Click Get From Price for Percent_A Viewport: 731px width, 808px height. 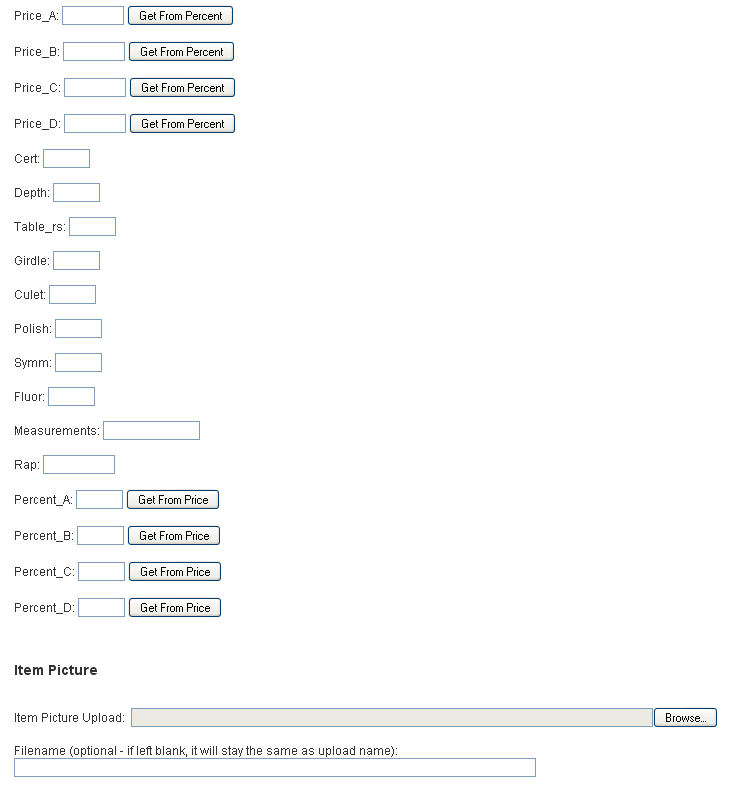pyautogui.click(x=173, y=500)
